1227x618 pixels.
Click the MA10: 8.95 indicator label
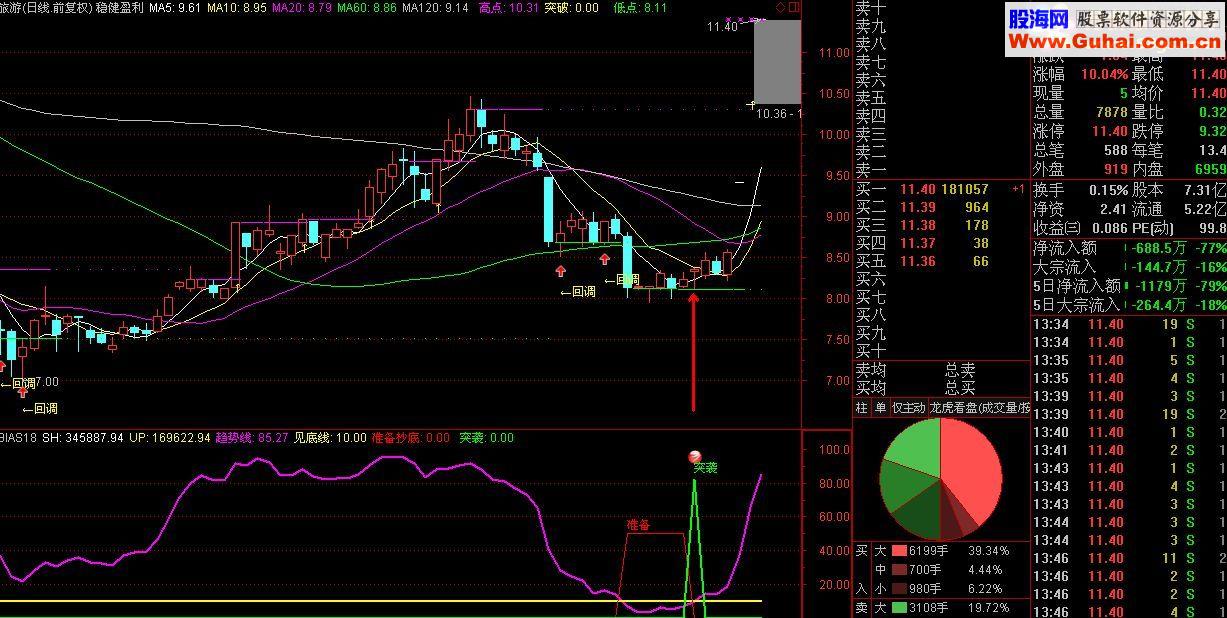(238, 8)
